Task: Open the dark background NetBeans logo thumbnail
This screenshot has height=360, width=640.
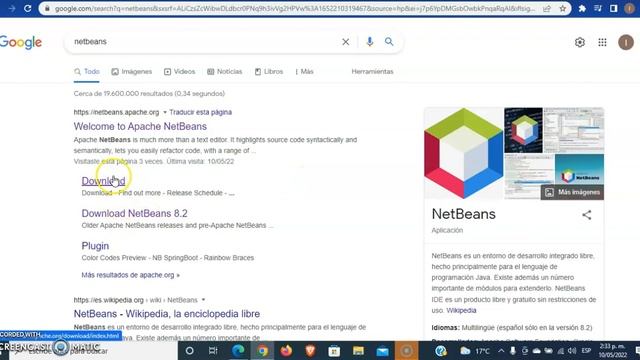Action: click(523, 130)
